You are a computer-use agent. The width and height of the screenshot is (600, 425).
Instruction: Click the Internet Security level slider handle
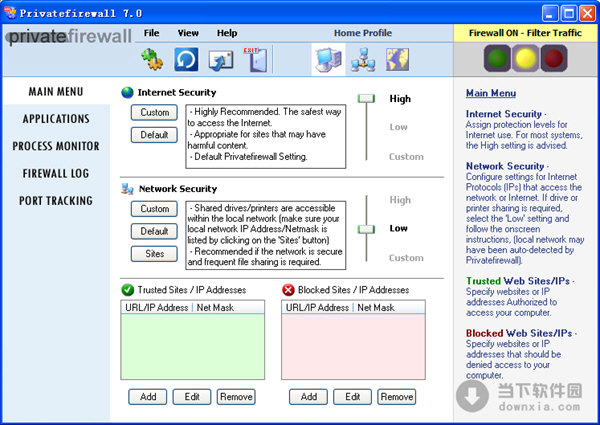(x=368, y=98)
